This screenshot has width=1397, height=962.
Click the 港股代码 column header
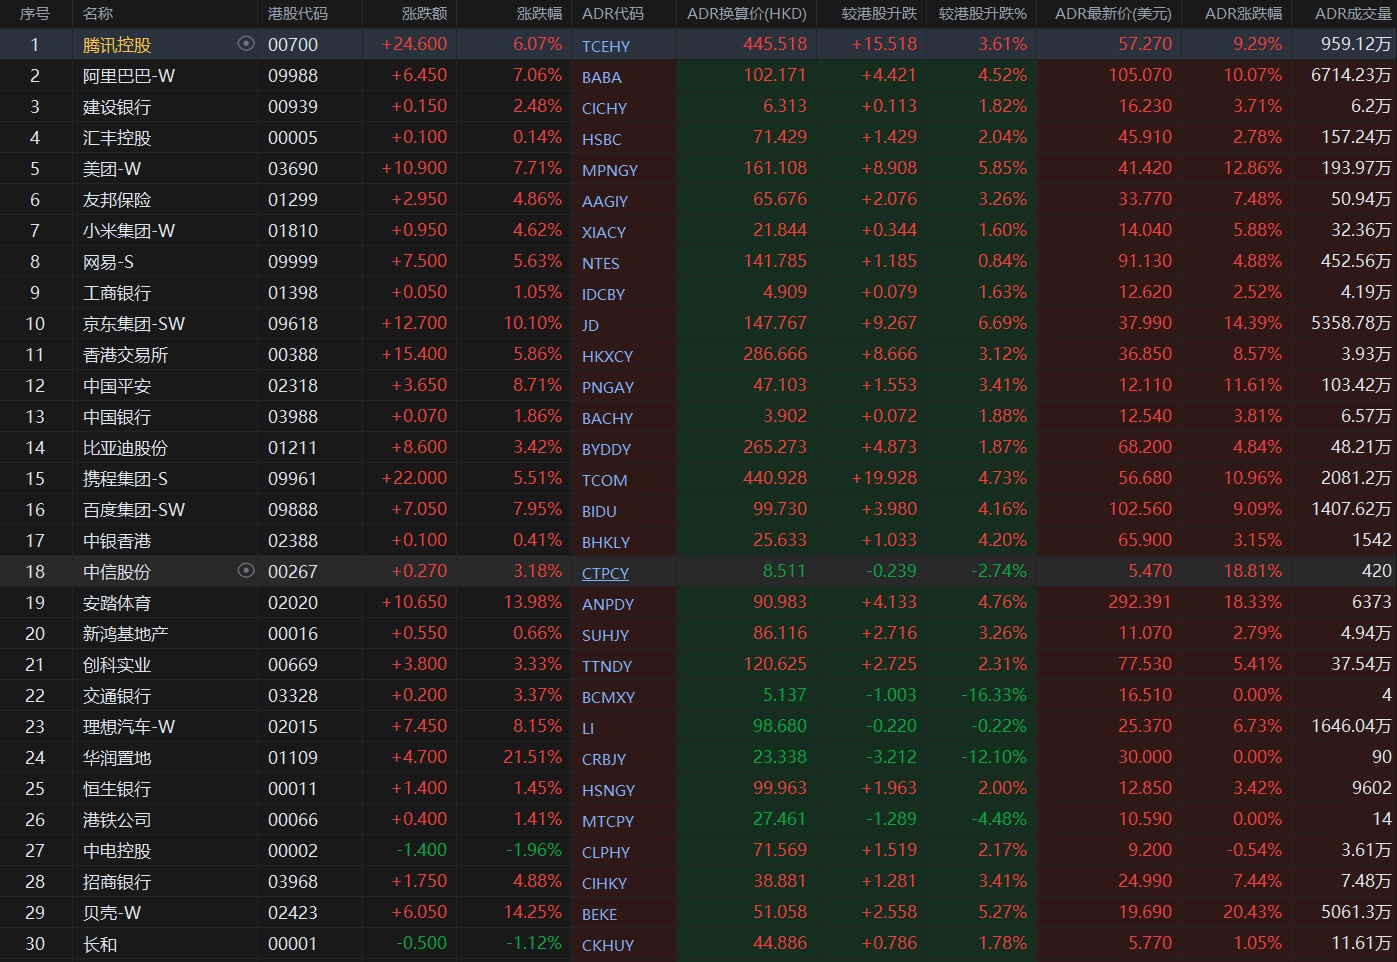[x=297, y=14]
